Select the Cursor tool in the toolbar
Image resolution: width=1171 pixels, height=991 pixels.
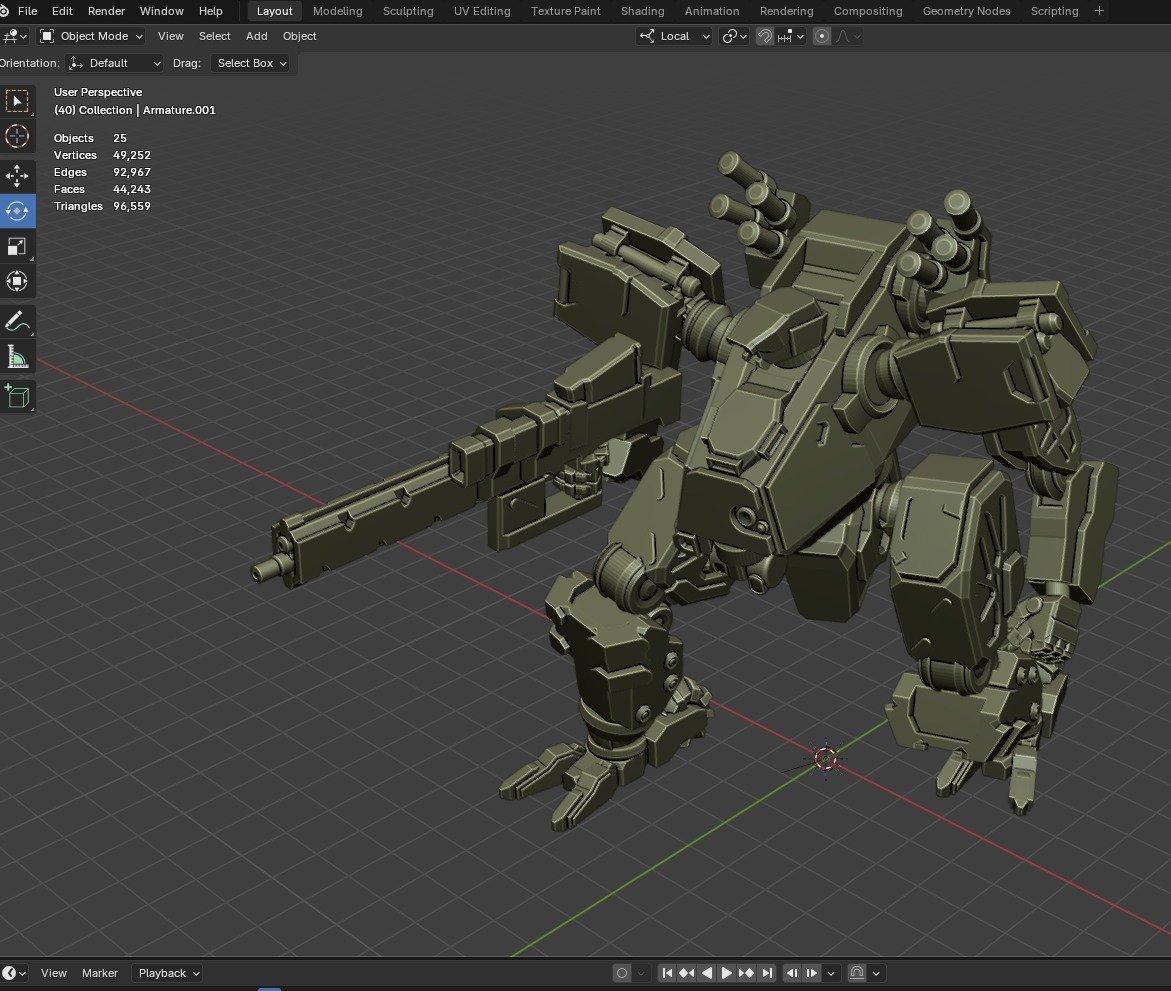coord(17,136)
